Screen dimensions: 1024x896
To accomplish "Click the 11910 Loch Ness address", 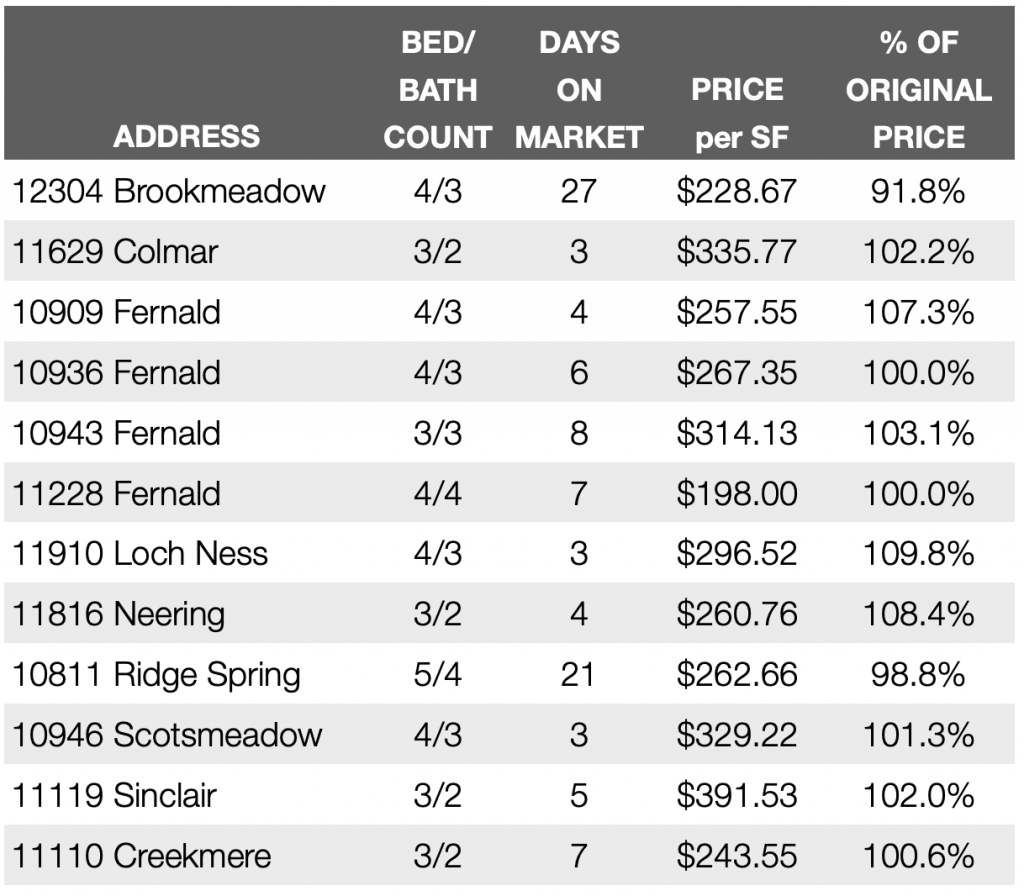I will (140, 554).
